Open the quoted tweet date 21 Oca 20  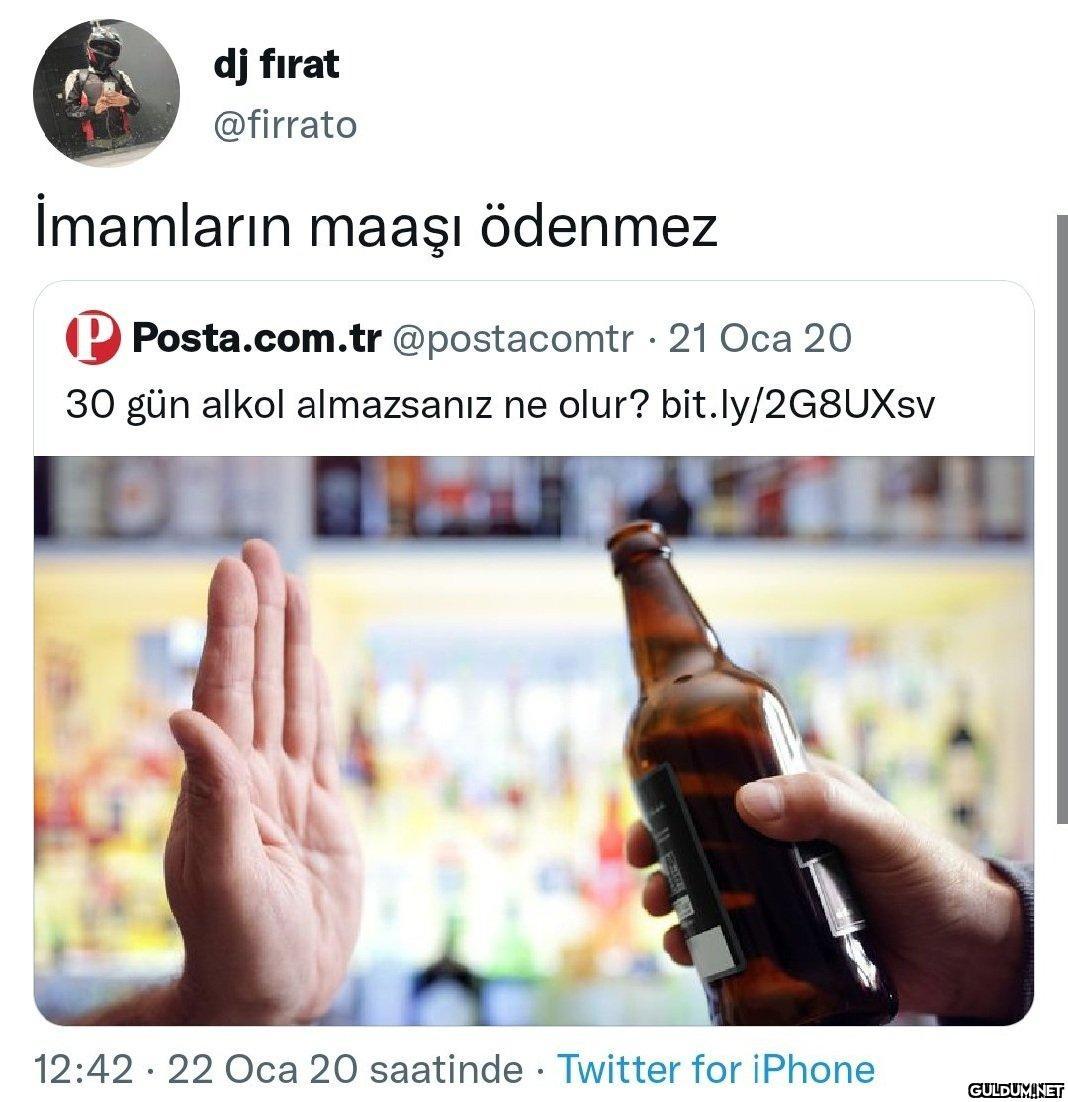tap(760, 338)
